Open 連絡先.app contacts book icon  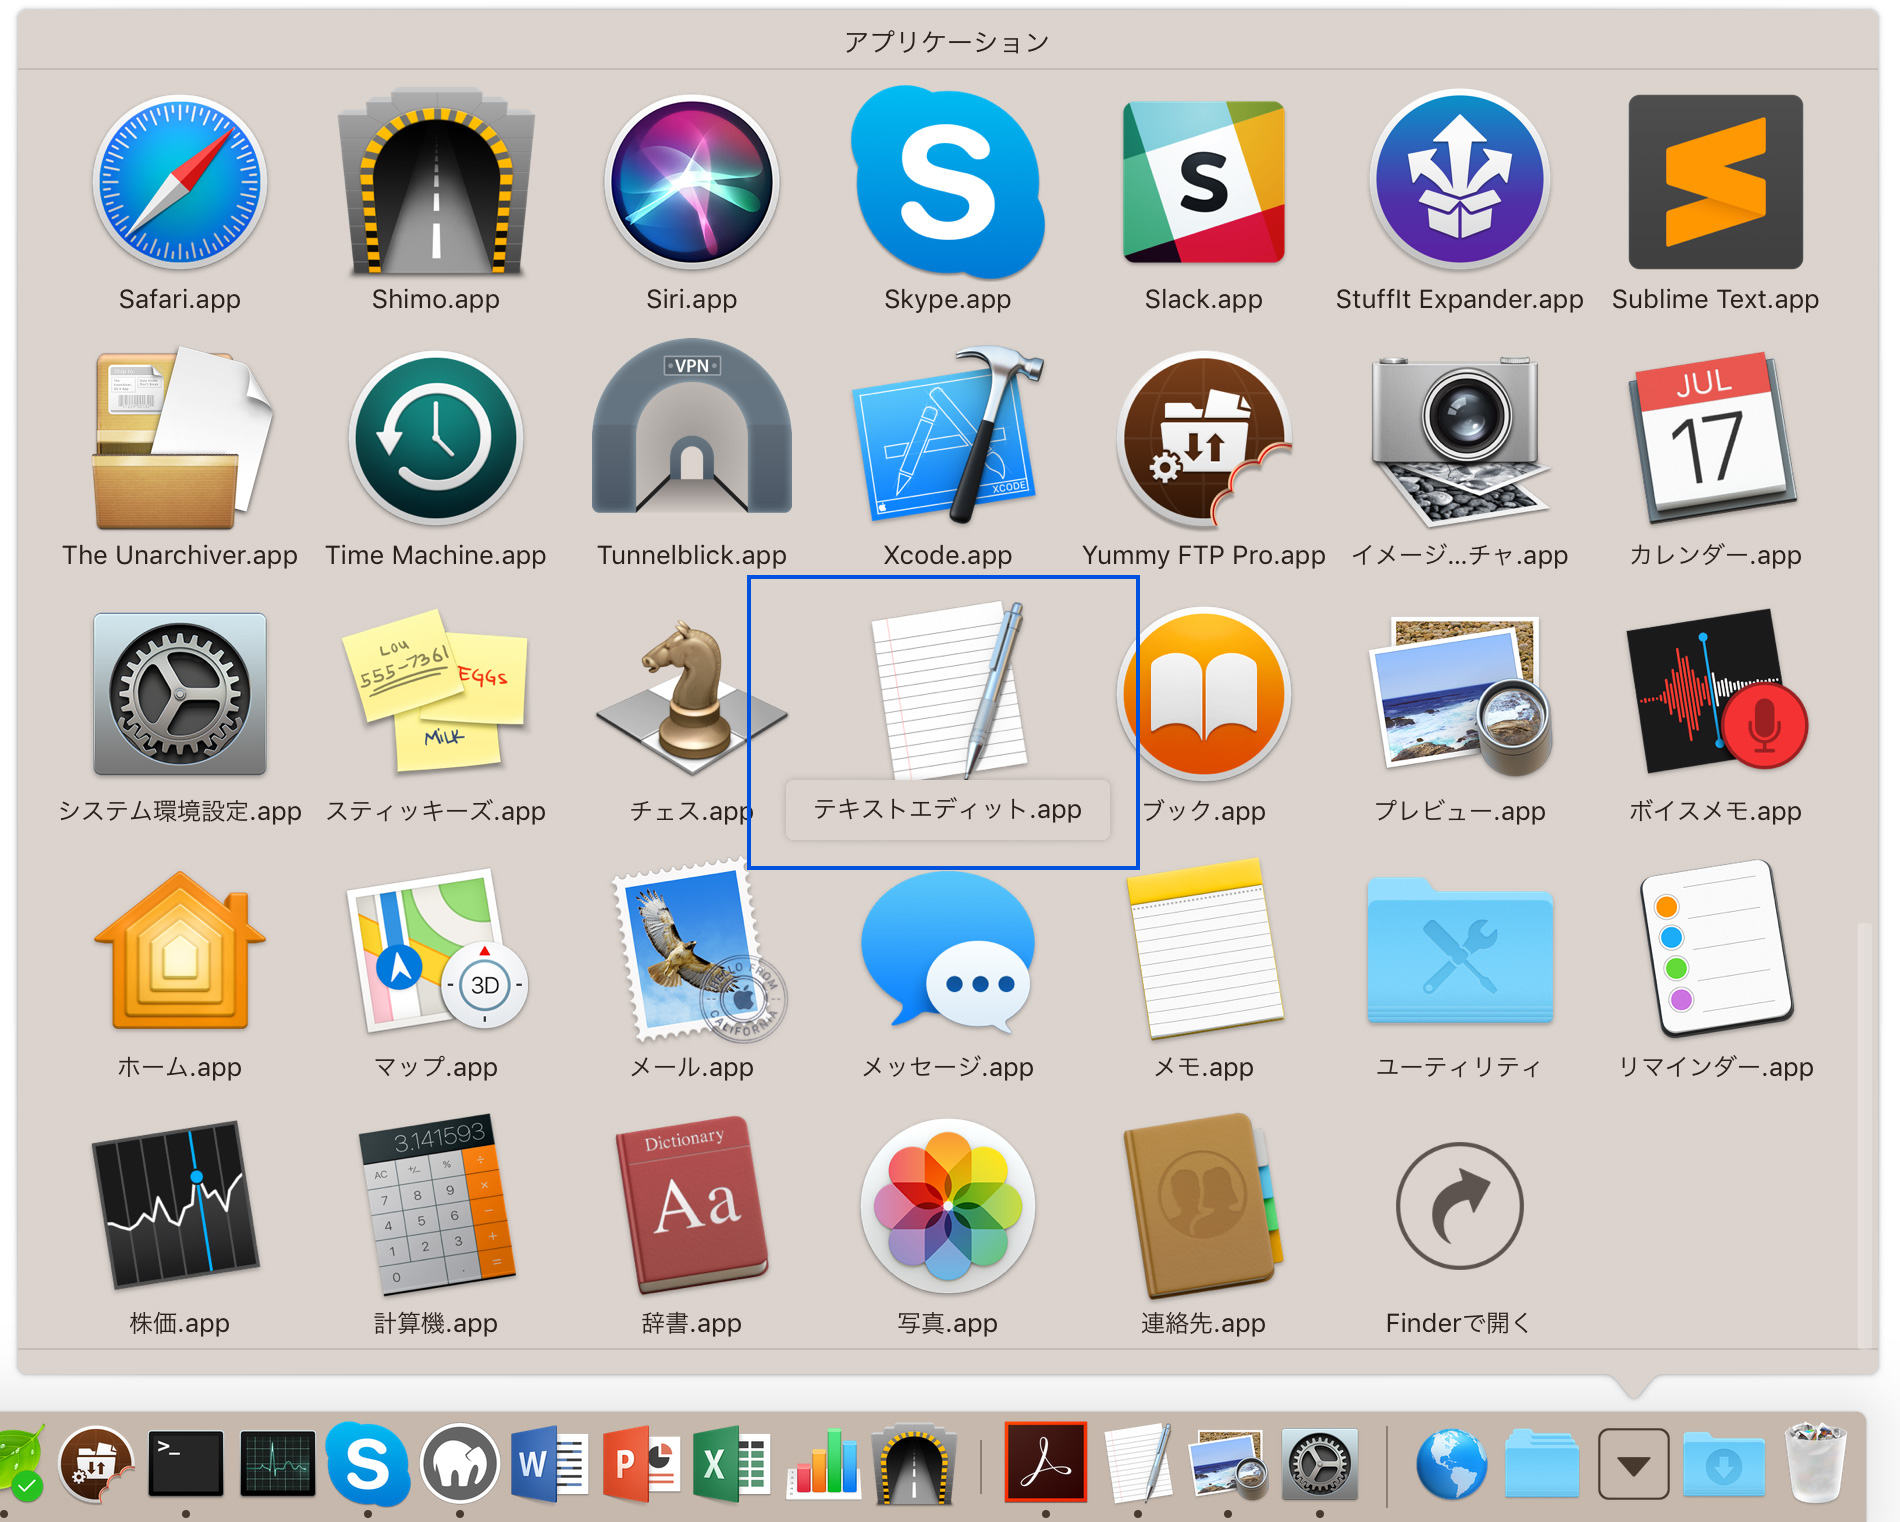(1204, 1205)
